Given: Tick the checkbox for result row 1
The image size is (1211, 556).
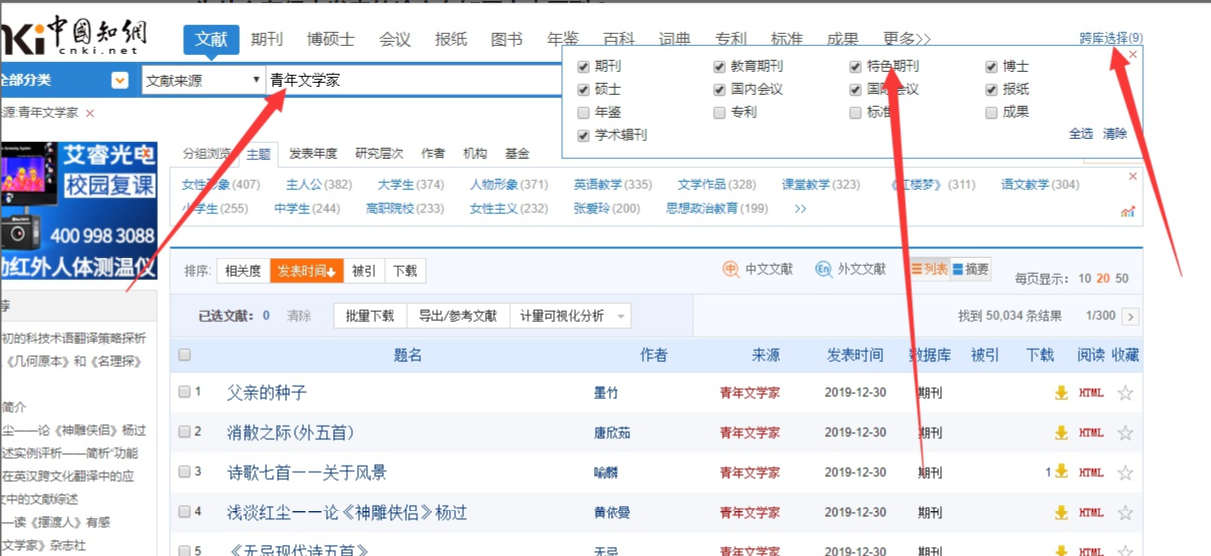Looking at the screenshot, I should [184, 392].
